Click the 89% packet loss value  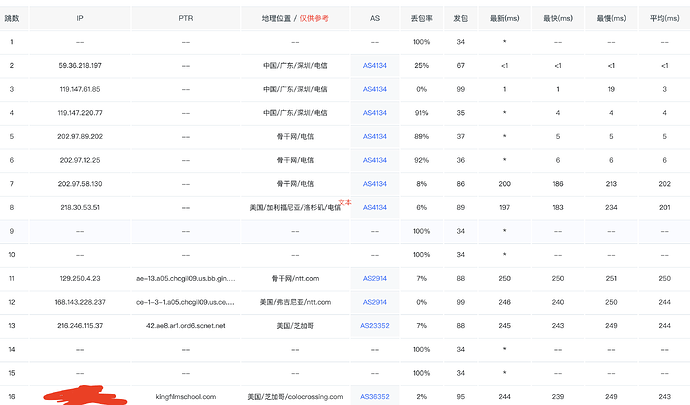(422, 136)
